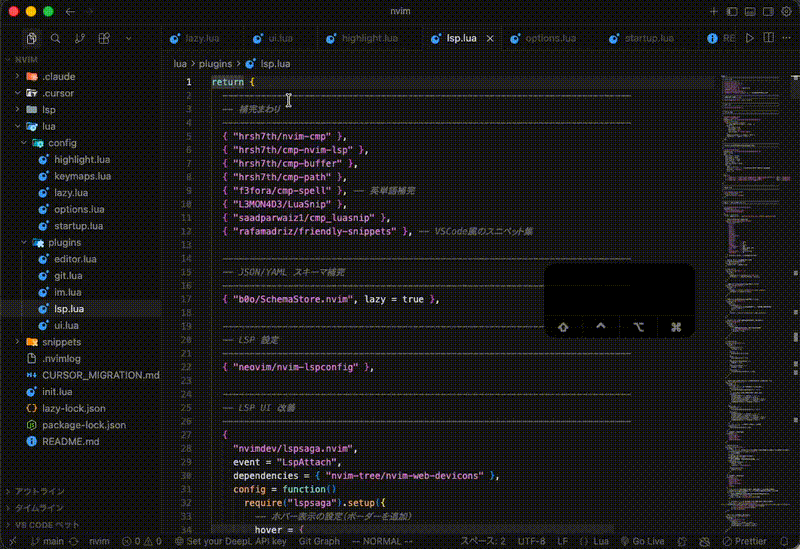
Task: Open the Explorer view icon
Action: (32, 38)
